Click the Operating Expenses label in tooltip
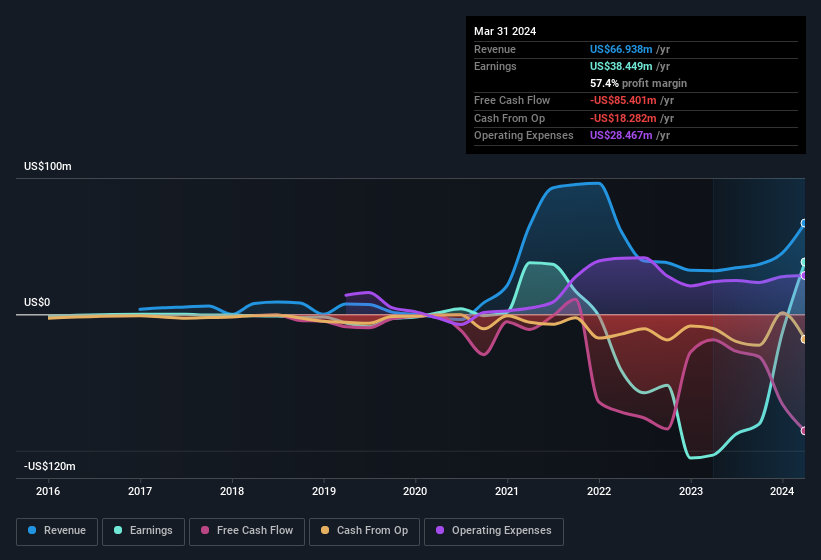821x560 pixels. 524,136
